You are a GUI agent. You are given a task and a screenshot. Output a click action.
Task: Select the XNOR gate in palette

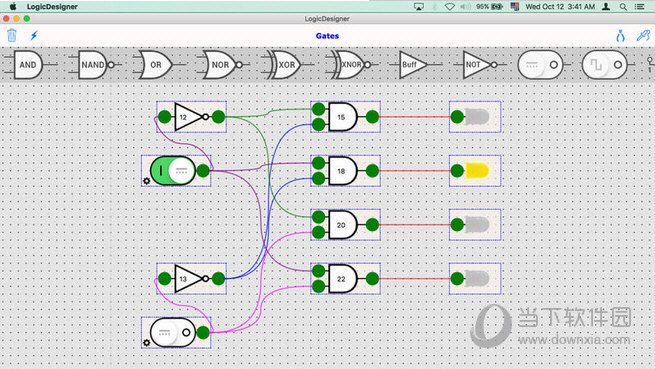point(352,65)
